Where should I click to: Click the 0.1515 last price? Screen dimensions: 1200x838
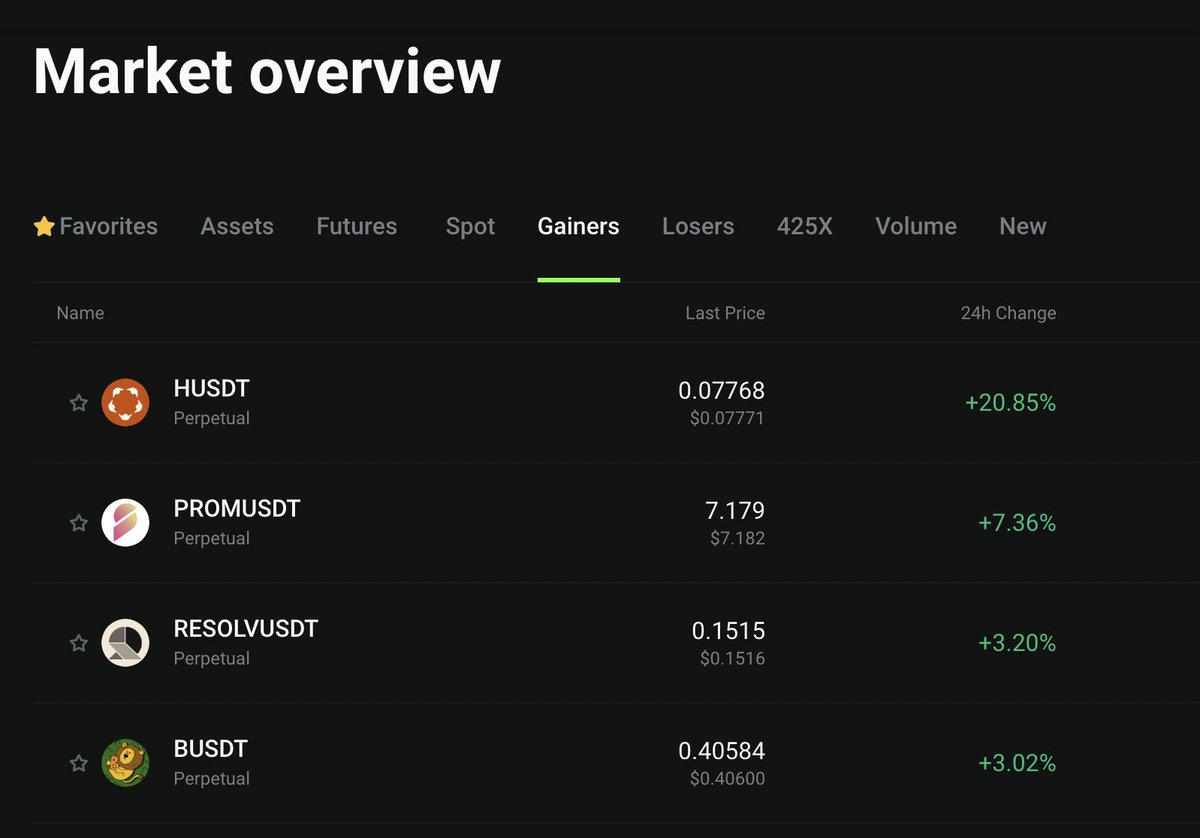tap(728, 630)
